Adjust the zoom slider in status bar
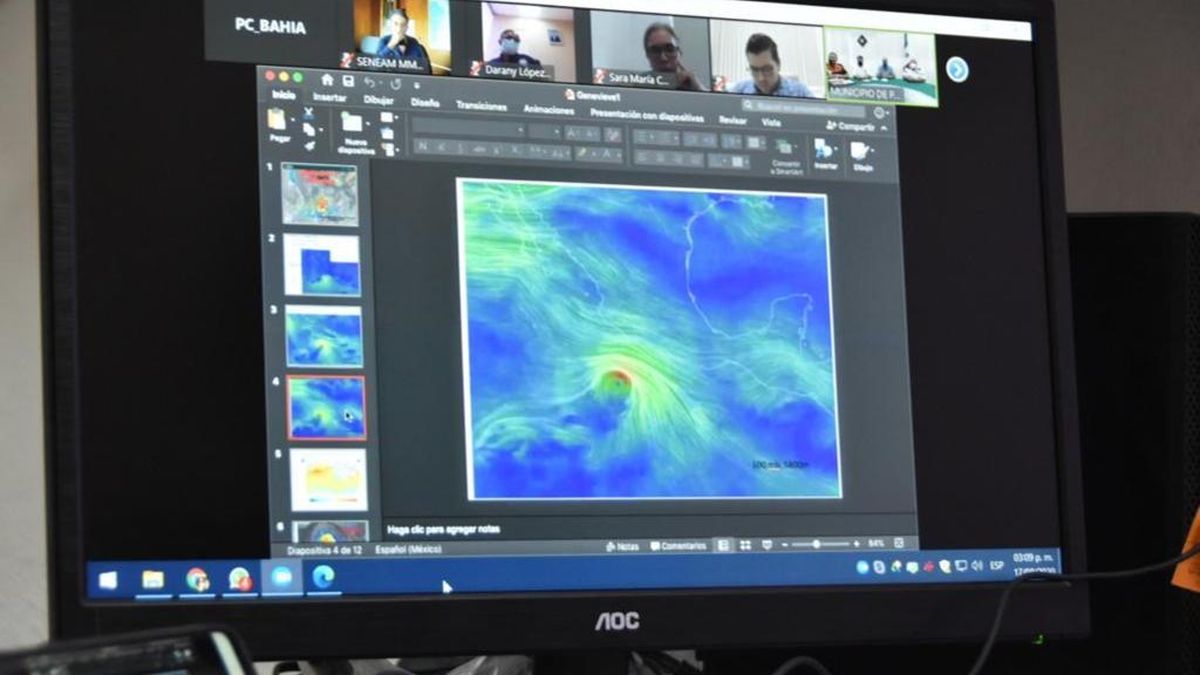The image size is (1200, 675). point(817,544)
